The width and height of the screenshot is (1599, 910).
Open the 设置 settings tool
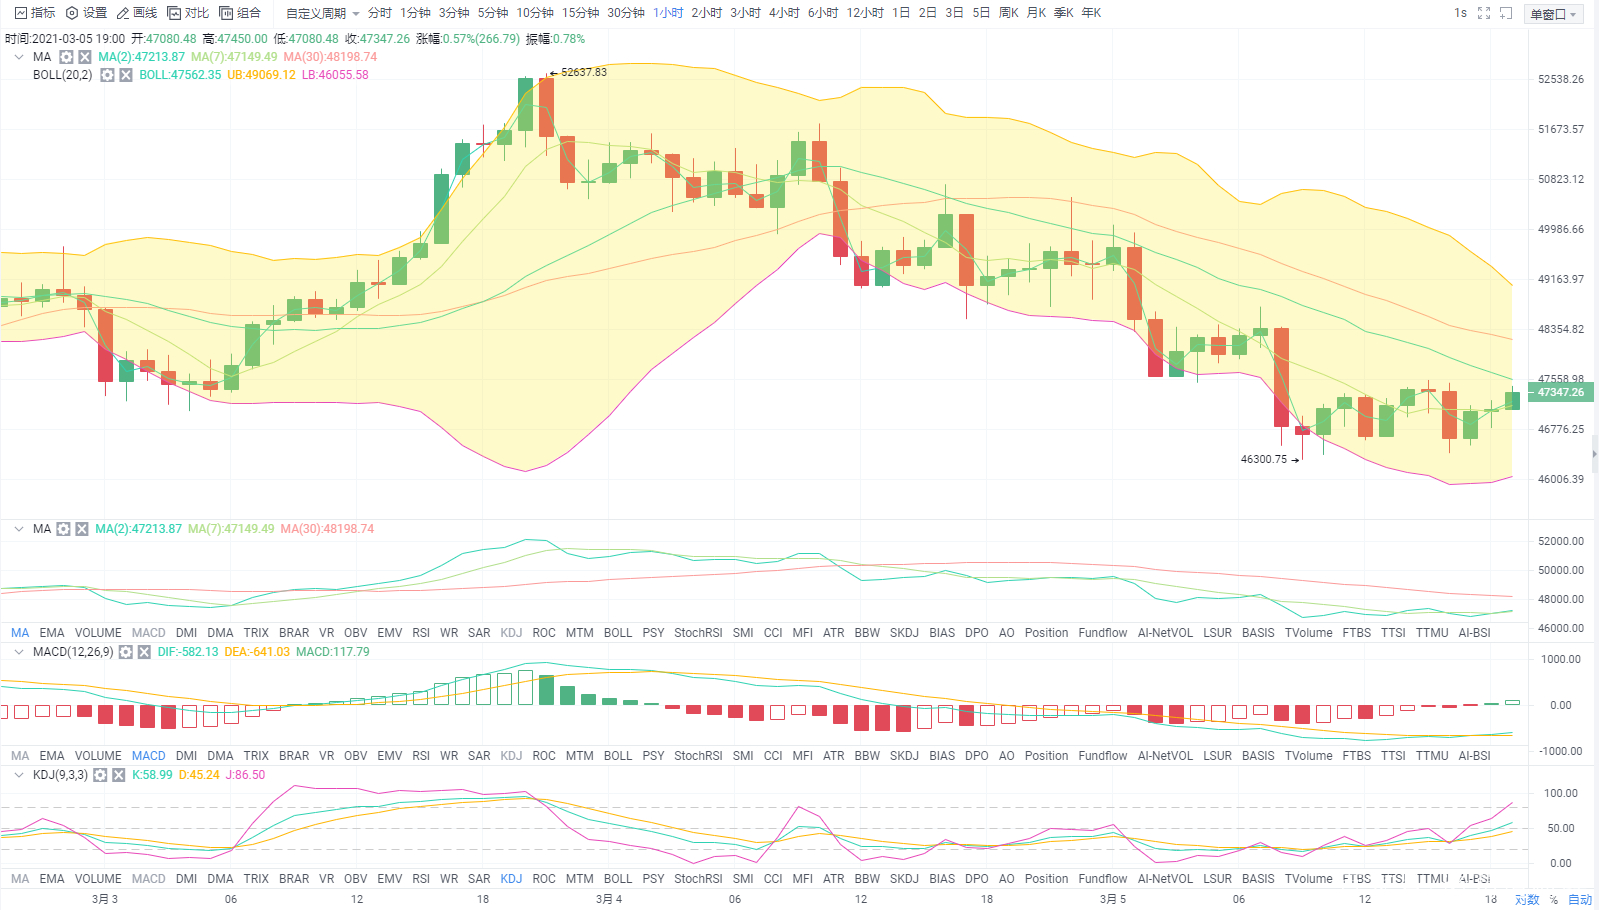pyautogui.click(x=86, y=13)
